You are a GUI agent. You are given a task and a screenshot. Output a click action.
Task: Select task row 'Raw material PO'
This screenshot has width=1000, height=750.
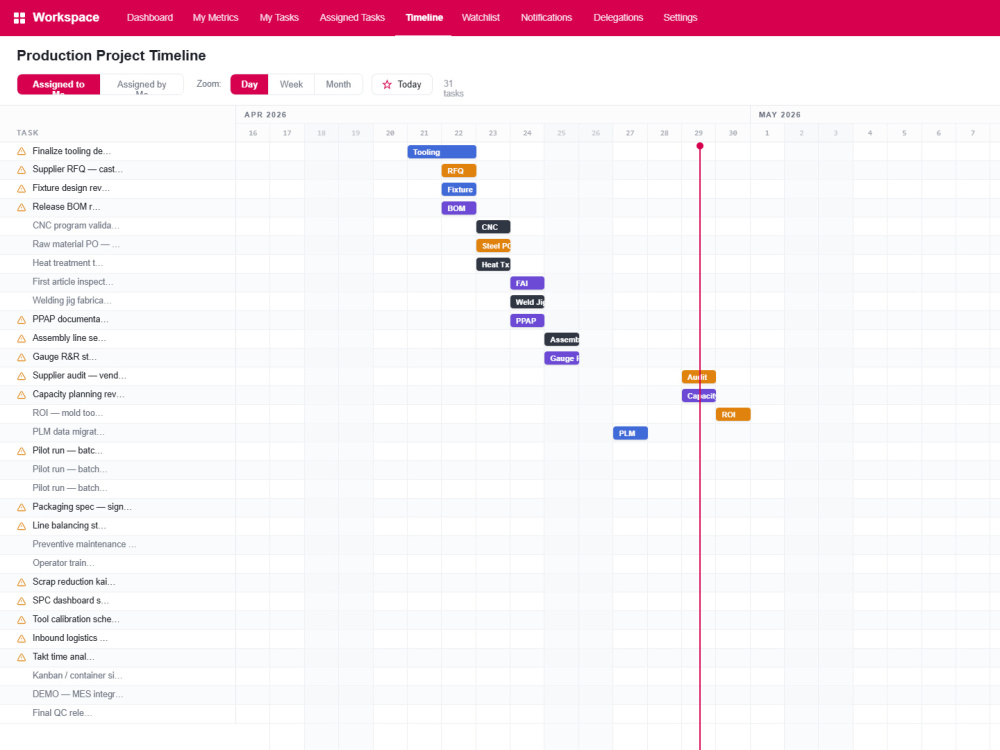[x=118, y=244]
